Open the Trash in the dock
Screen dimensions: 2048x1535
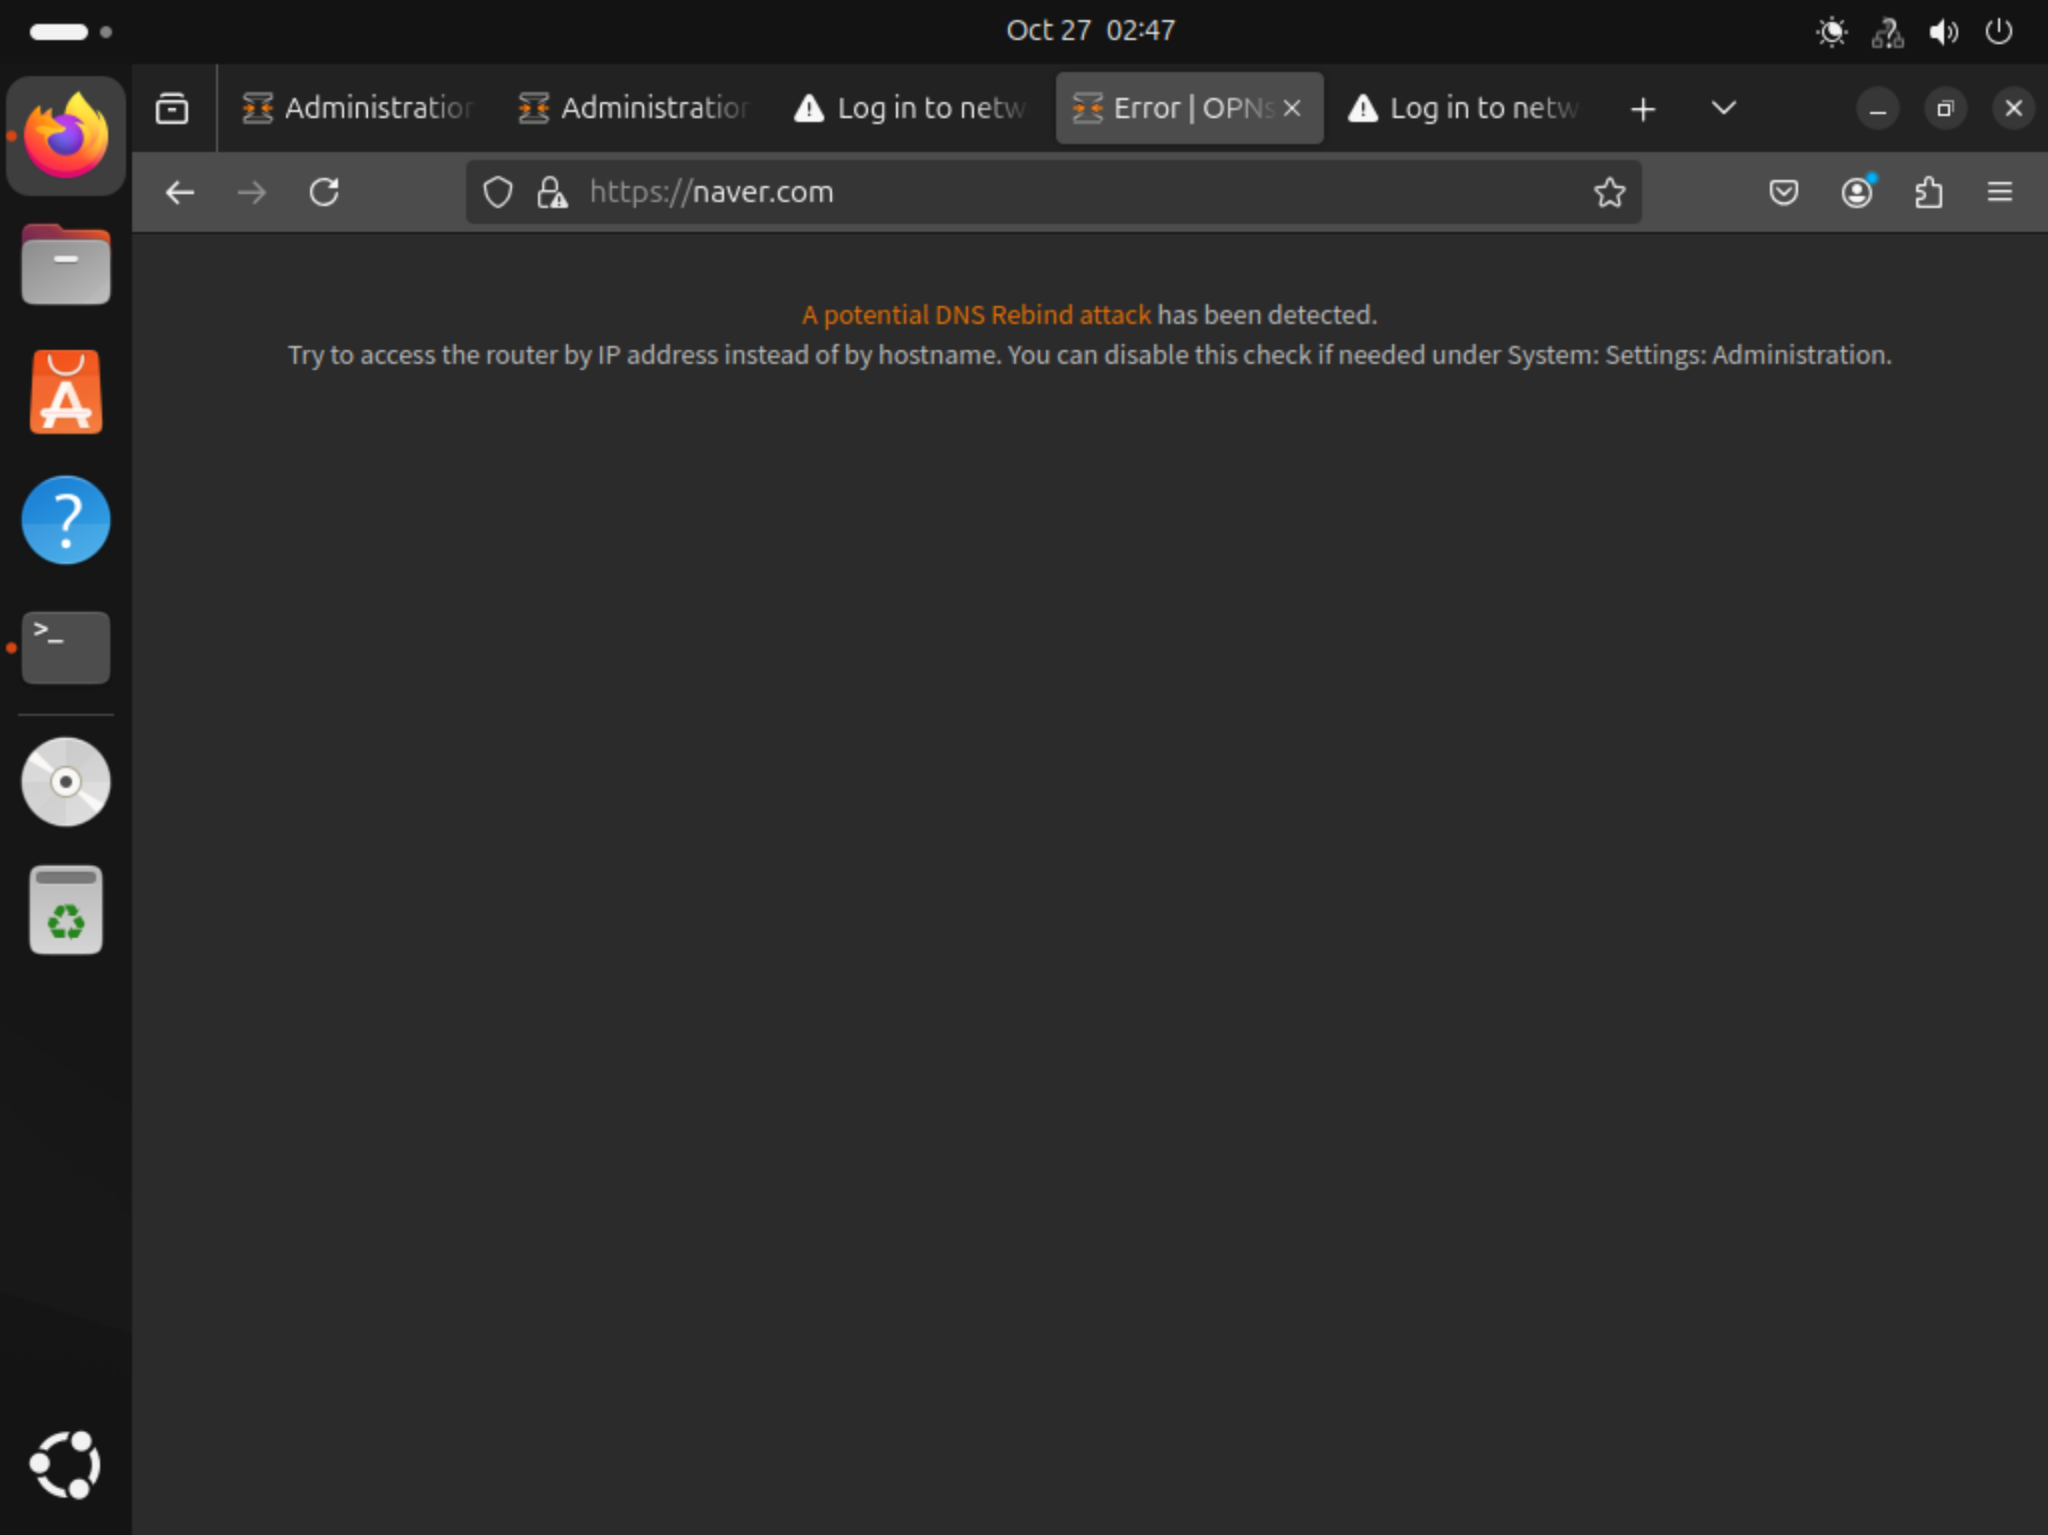point(66,909)
